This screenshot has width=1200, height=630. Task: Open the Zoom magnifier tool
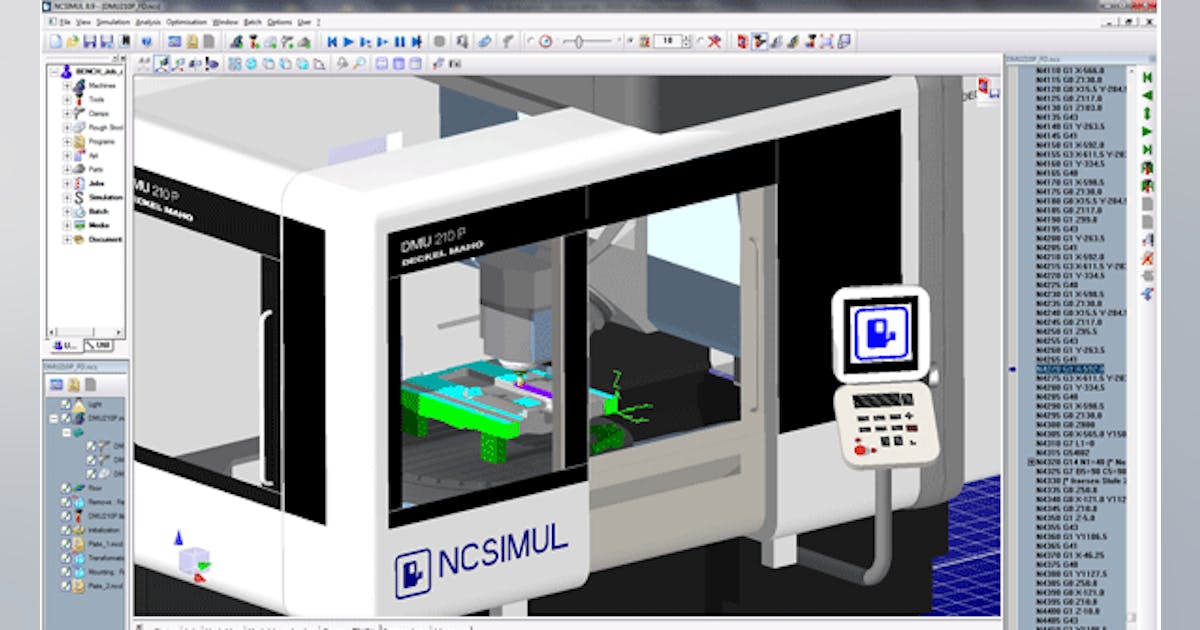359,62
